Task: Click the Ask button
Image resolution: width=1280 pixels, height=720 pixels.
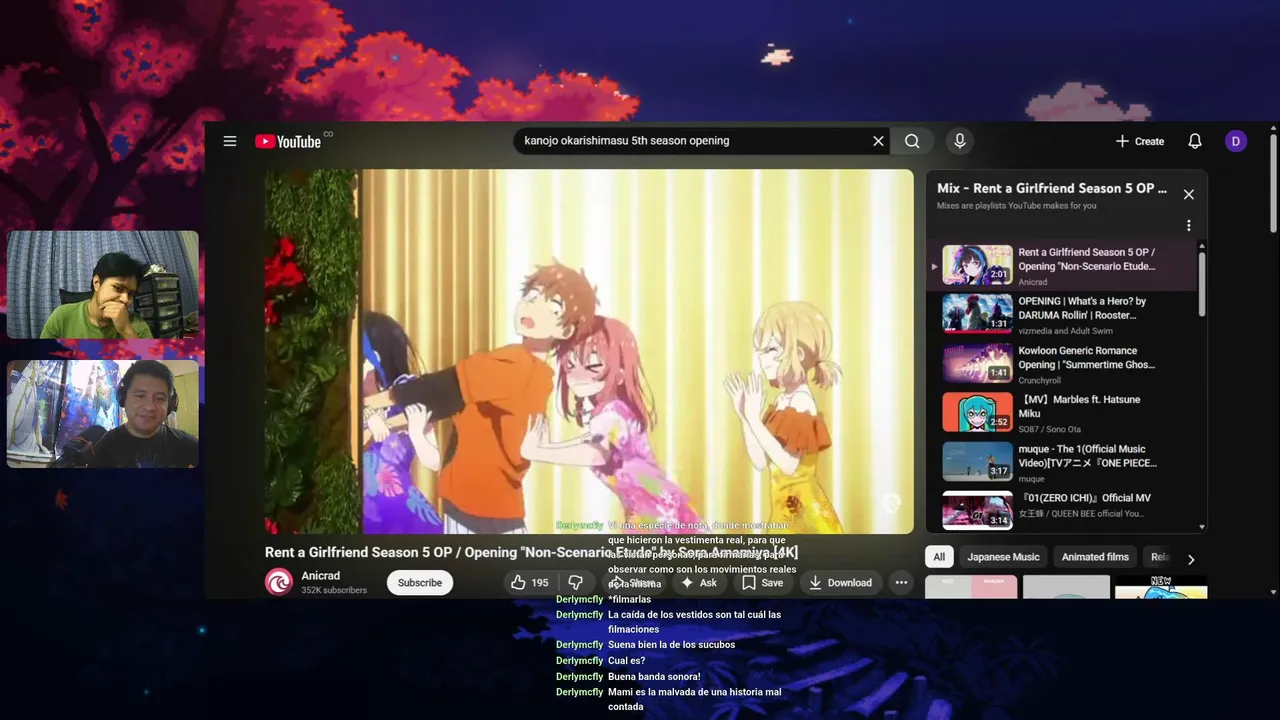Action: [x=699, y=582]
